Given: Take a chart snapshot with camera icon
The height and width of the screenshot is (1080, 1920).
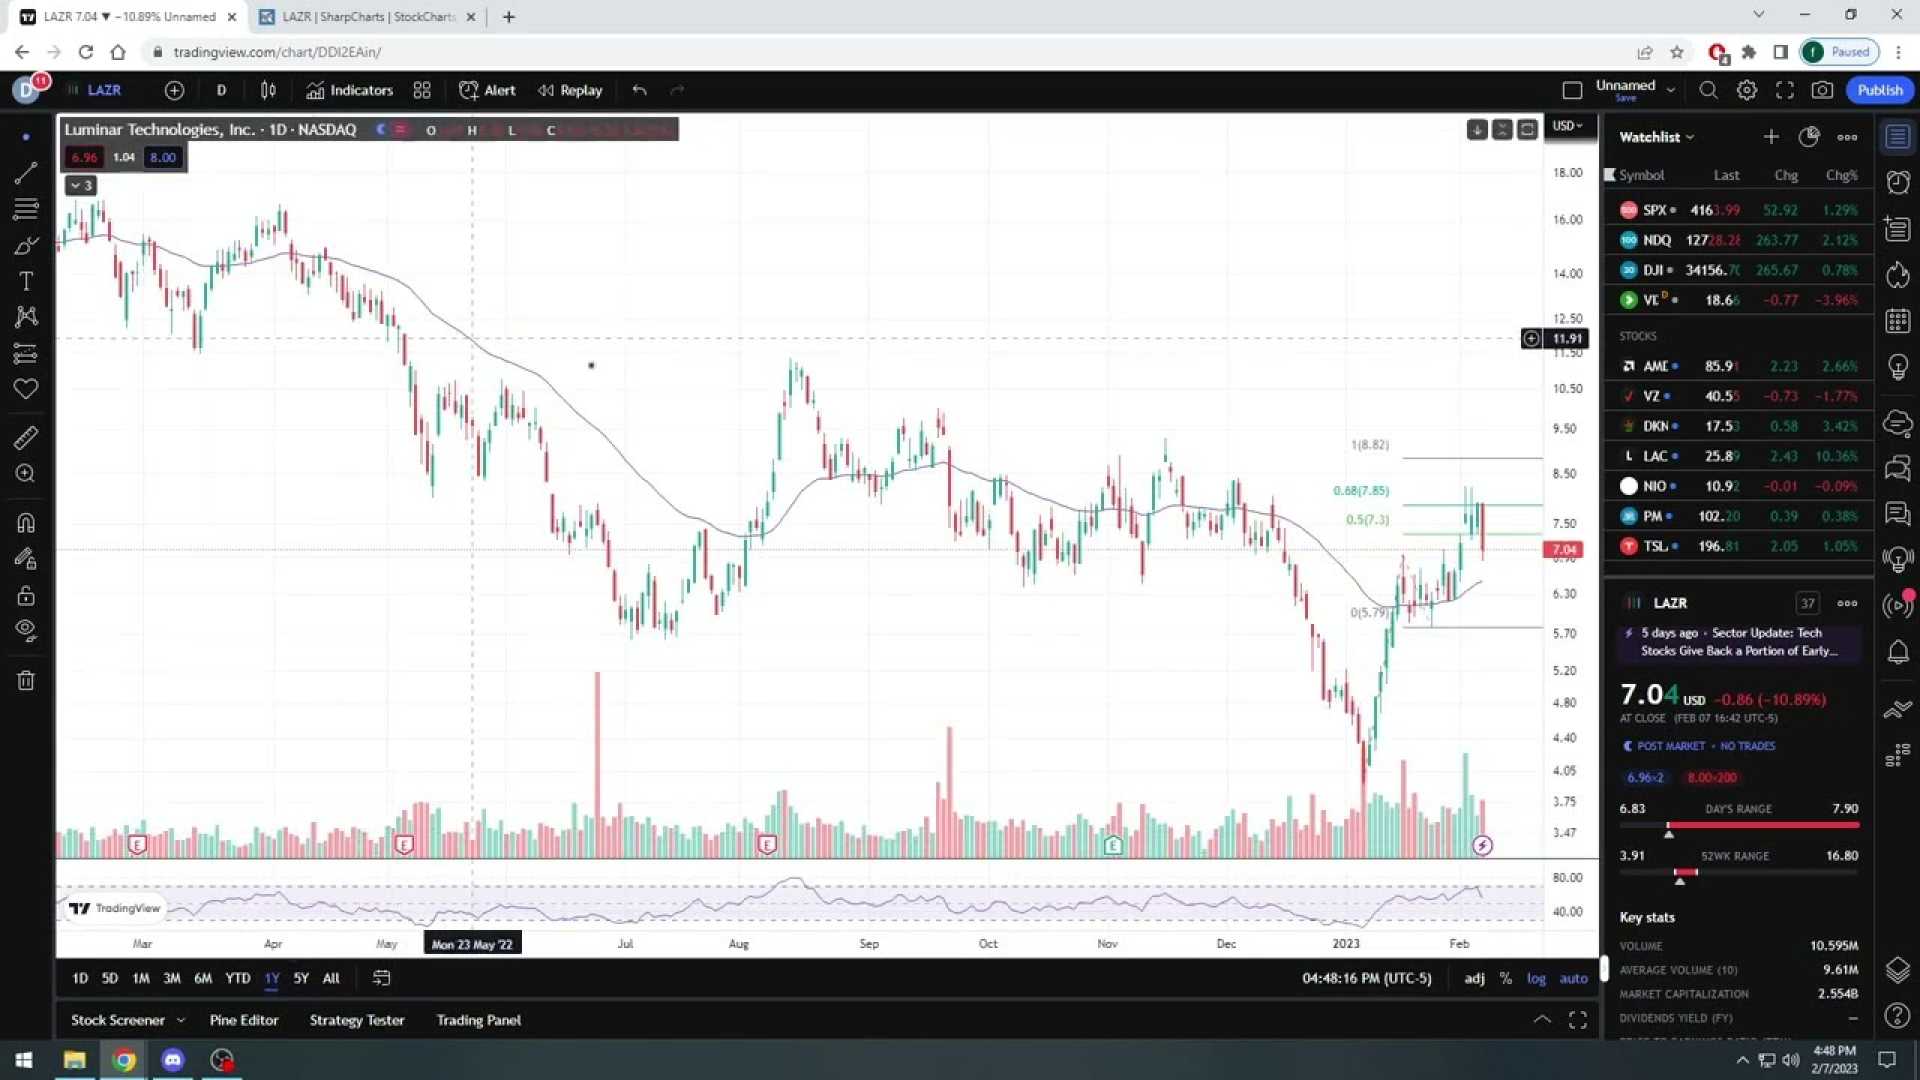Looking at the screenshot, I should (x=1822, y=90).
